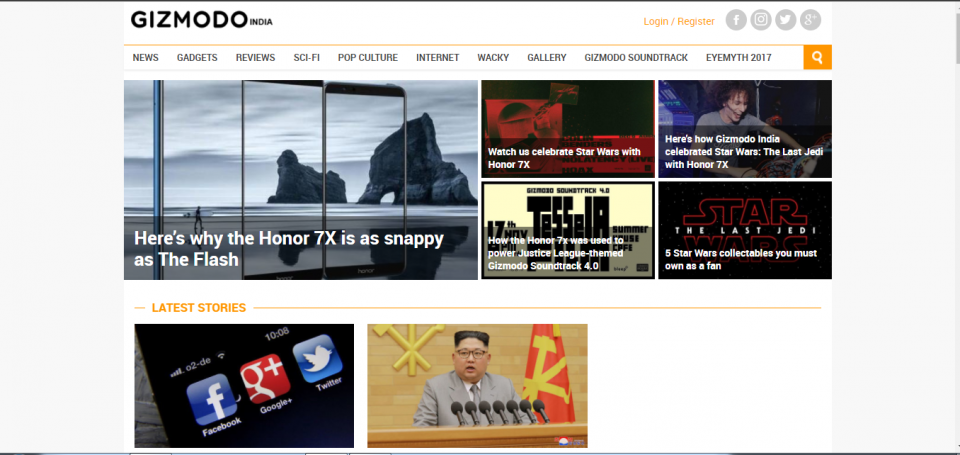Open the POP CULTURE category

coord(367,58)
